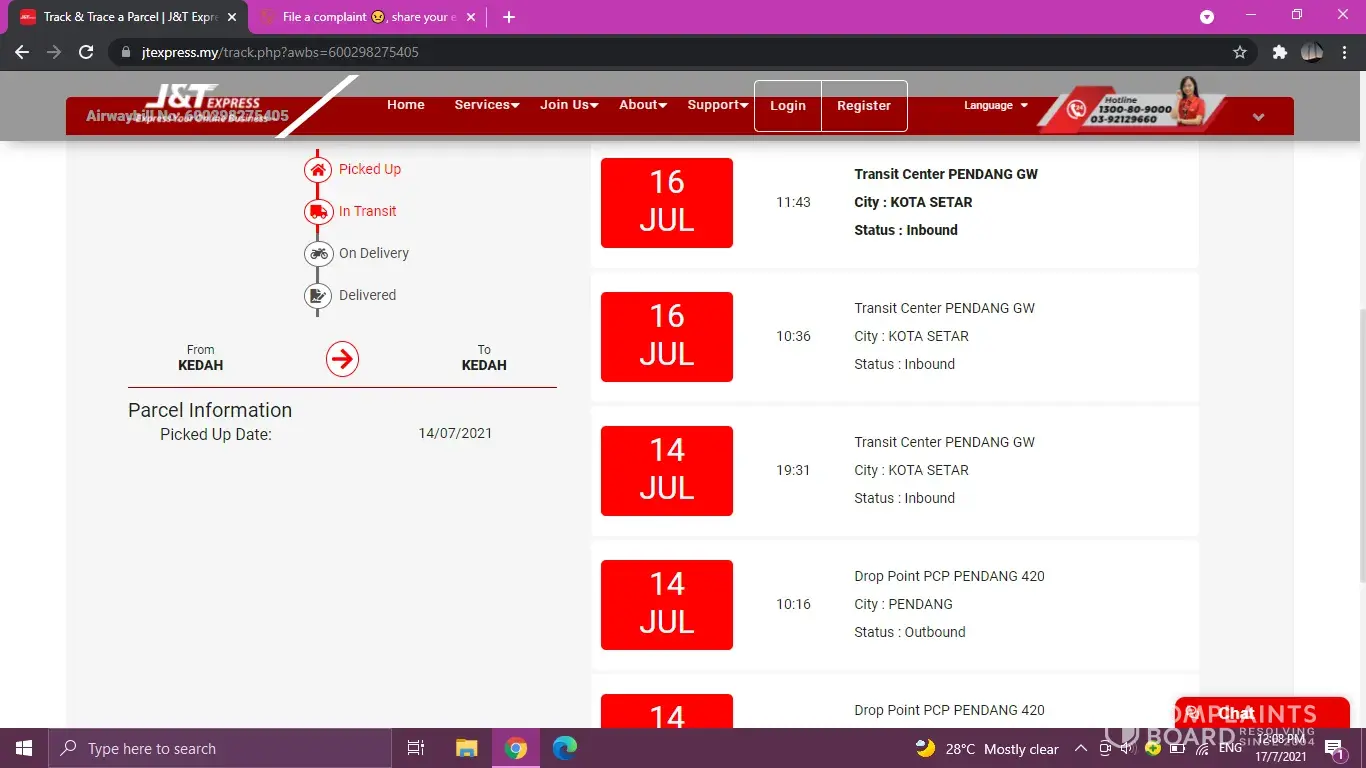
Task: Open Chrome's tab search dropdown
Action: click(1207, 17)
